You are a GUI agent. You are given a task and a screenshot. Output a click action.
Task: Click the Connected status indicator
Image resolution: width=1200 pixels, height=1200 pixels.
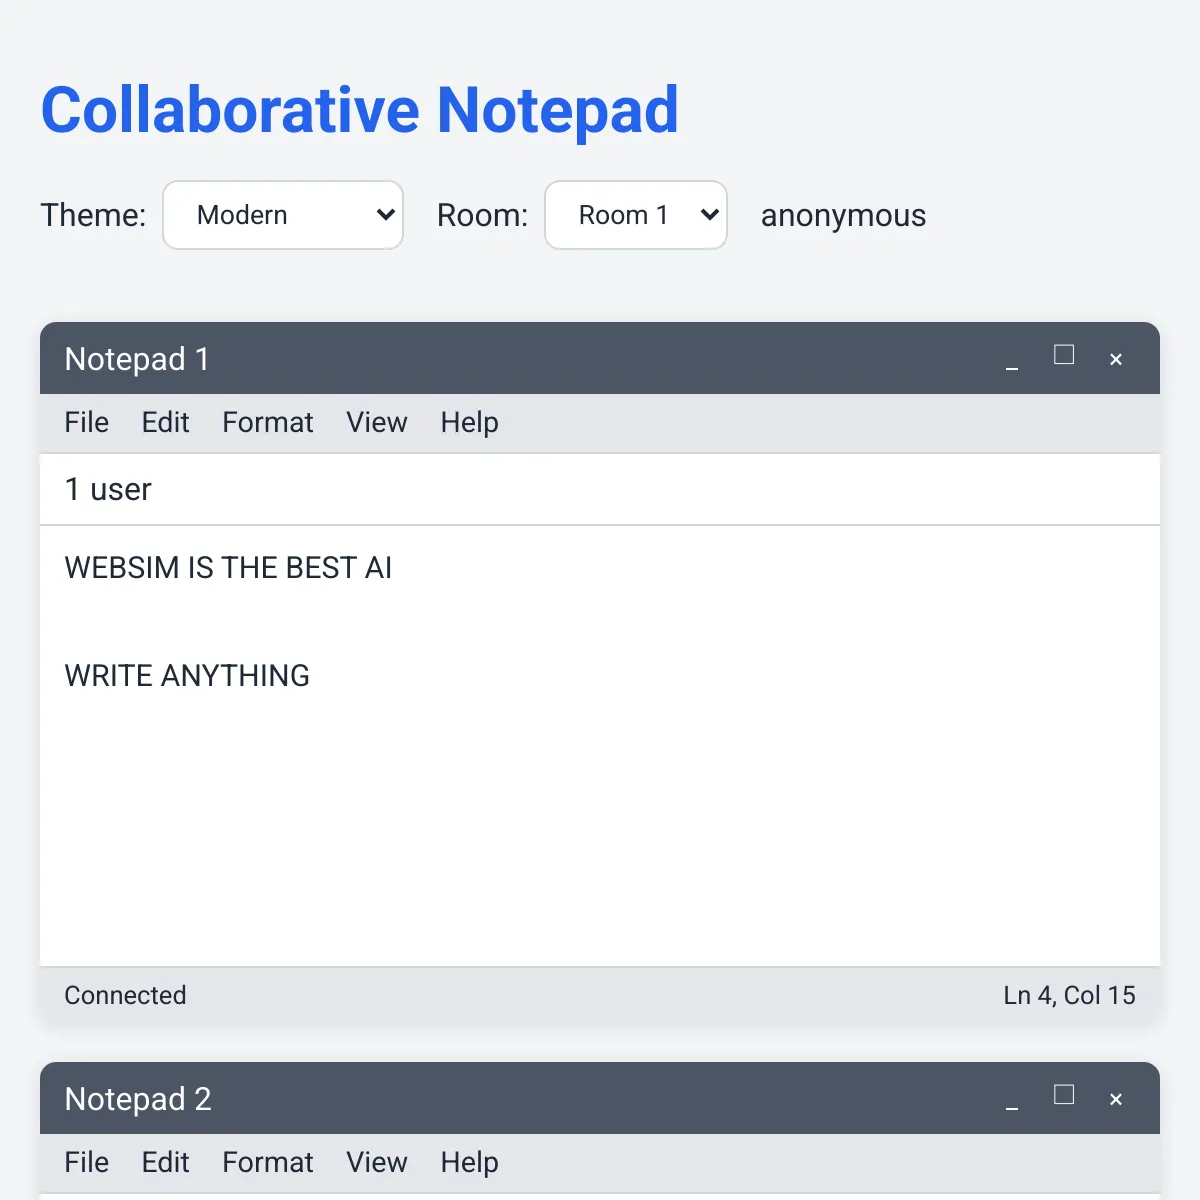click(125, 995)
